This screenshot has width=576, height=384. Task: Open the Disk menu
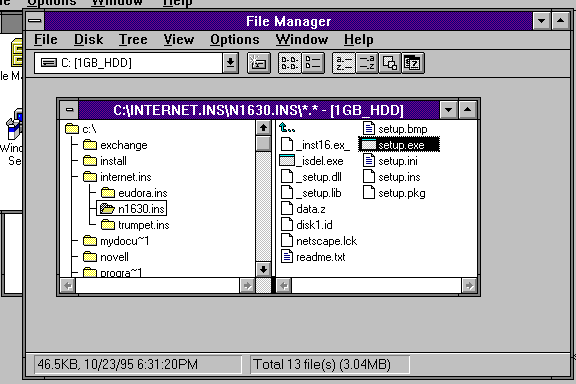pyautogui.click(x=89, y=40)
